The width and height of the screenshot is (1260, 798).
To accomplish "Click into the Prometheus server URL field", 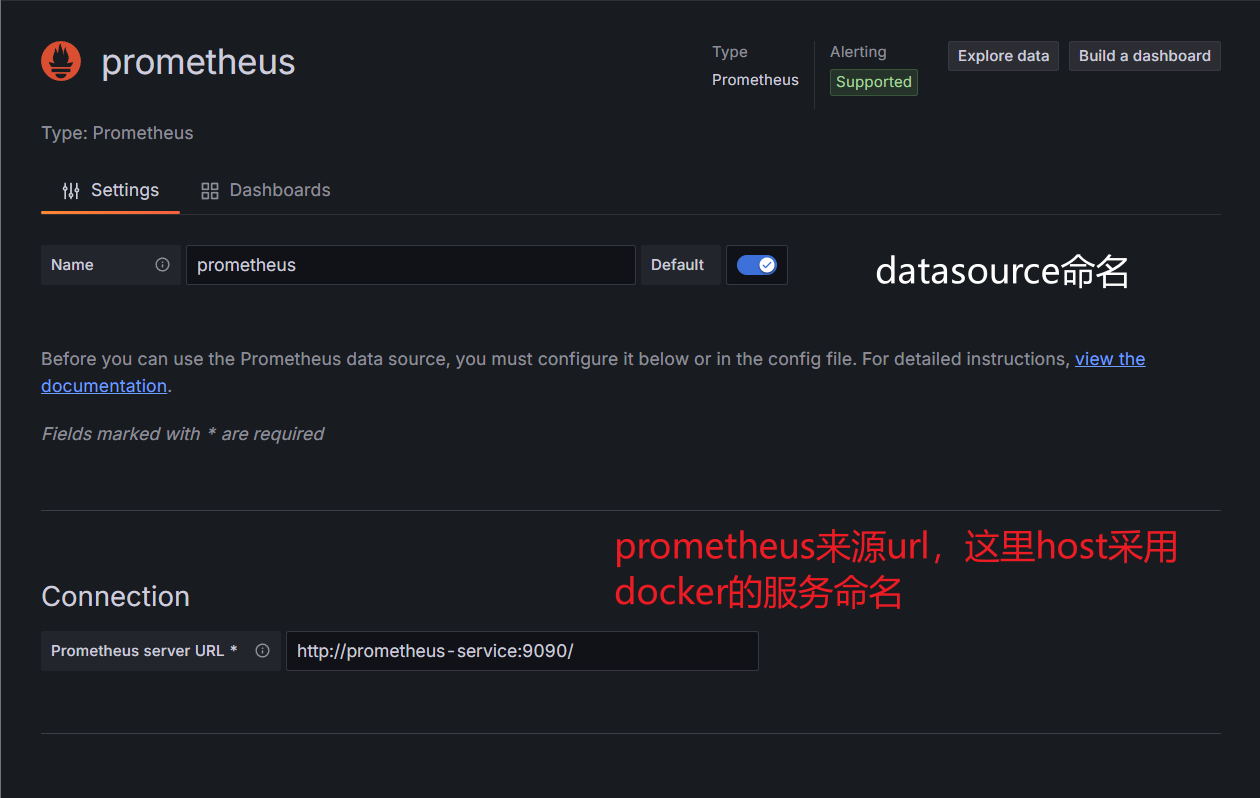I will pos(522,651).
